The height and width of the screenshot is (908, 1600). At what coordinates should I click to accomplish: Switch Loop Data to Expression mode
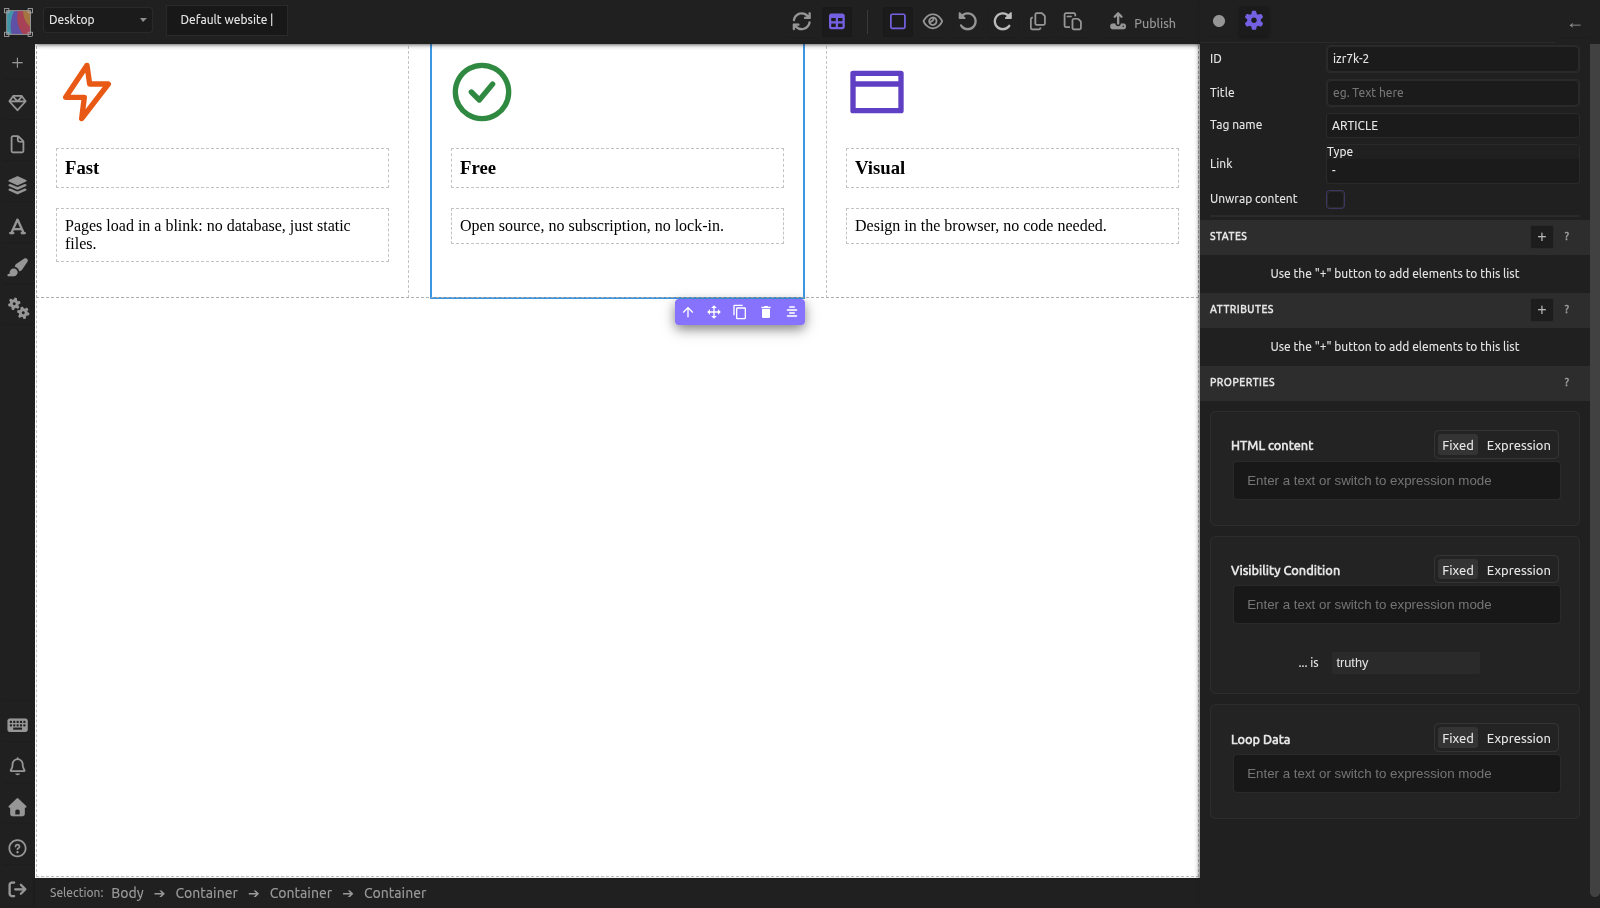pyautogui.click(x=1518, y=739)
